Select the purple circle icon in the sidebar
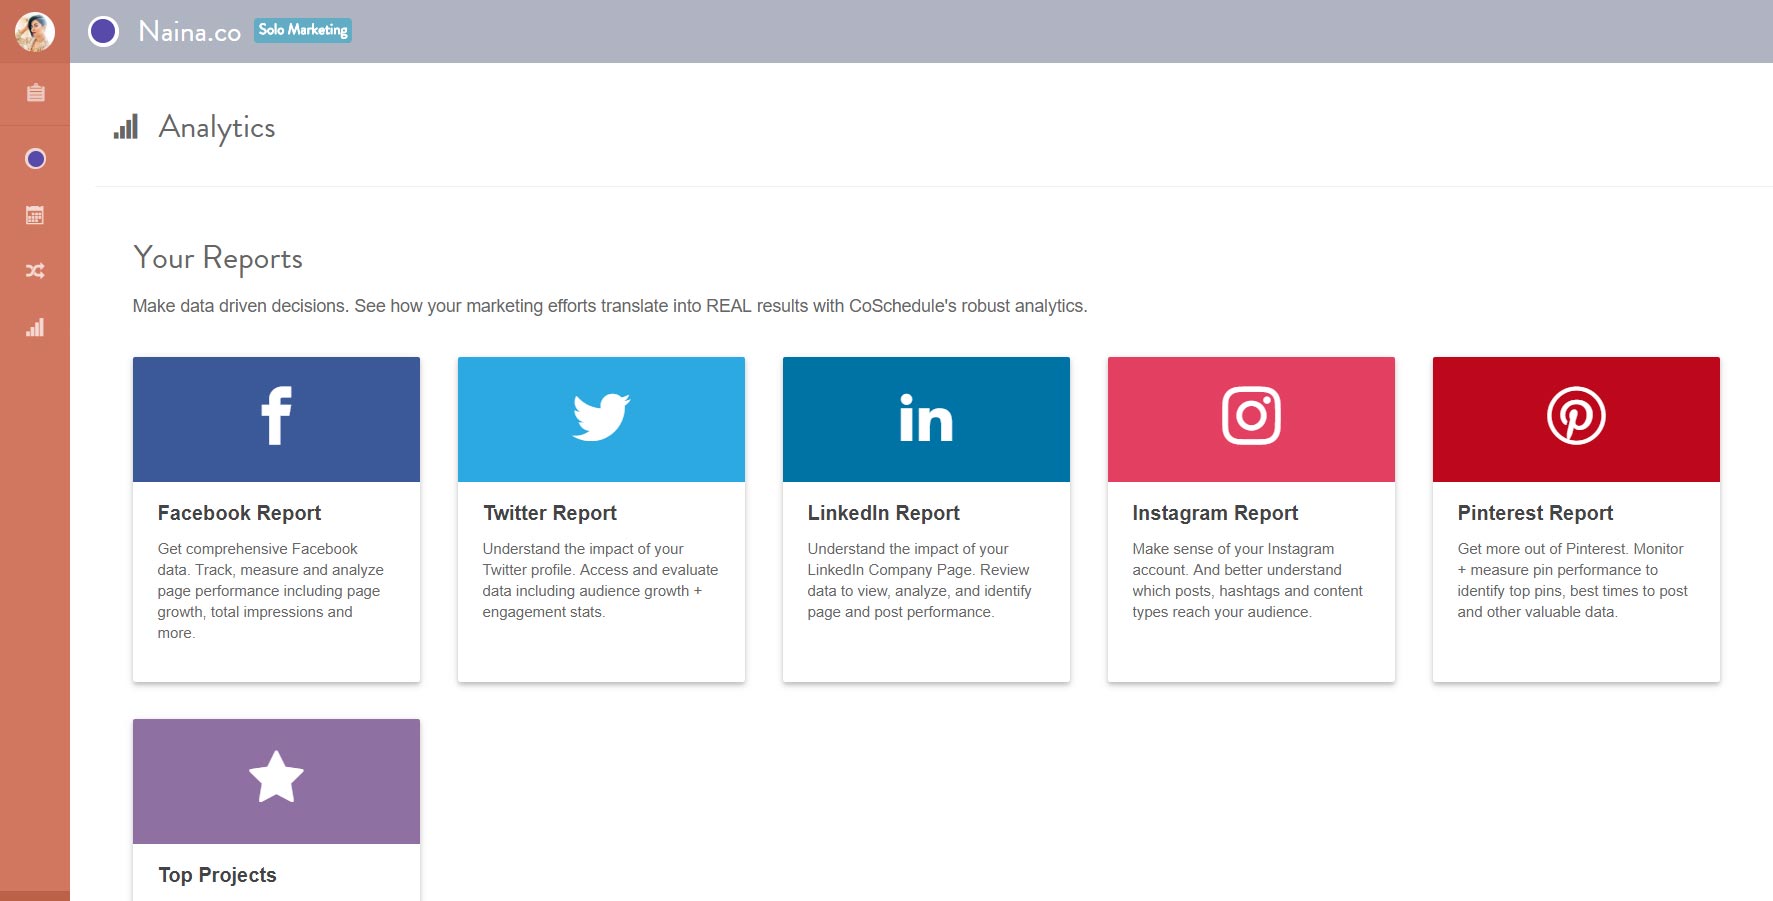 [x=35, y=159]
